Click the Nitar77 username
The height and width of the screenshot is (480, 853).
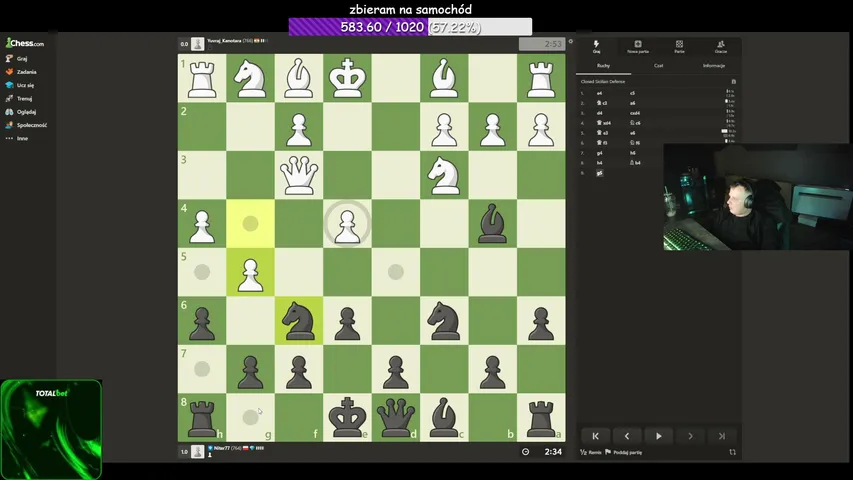pos(221,448)
